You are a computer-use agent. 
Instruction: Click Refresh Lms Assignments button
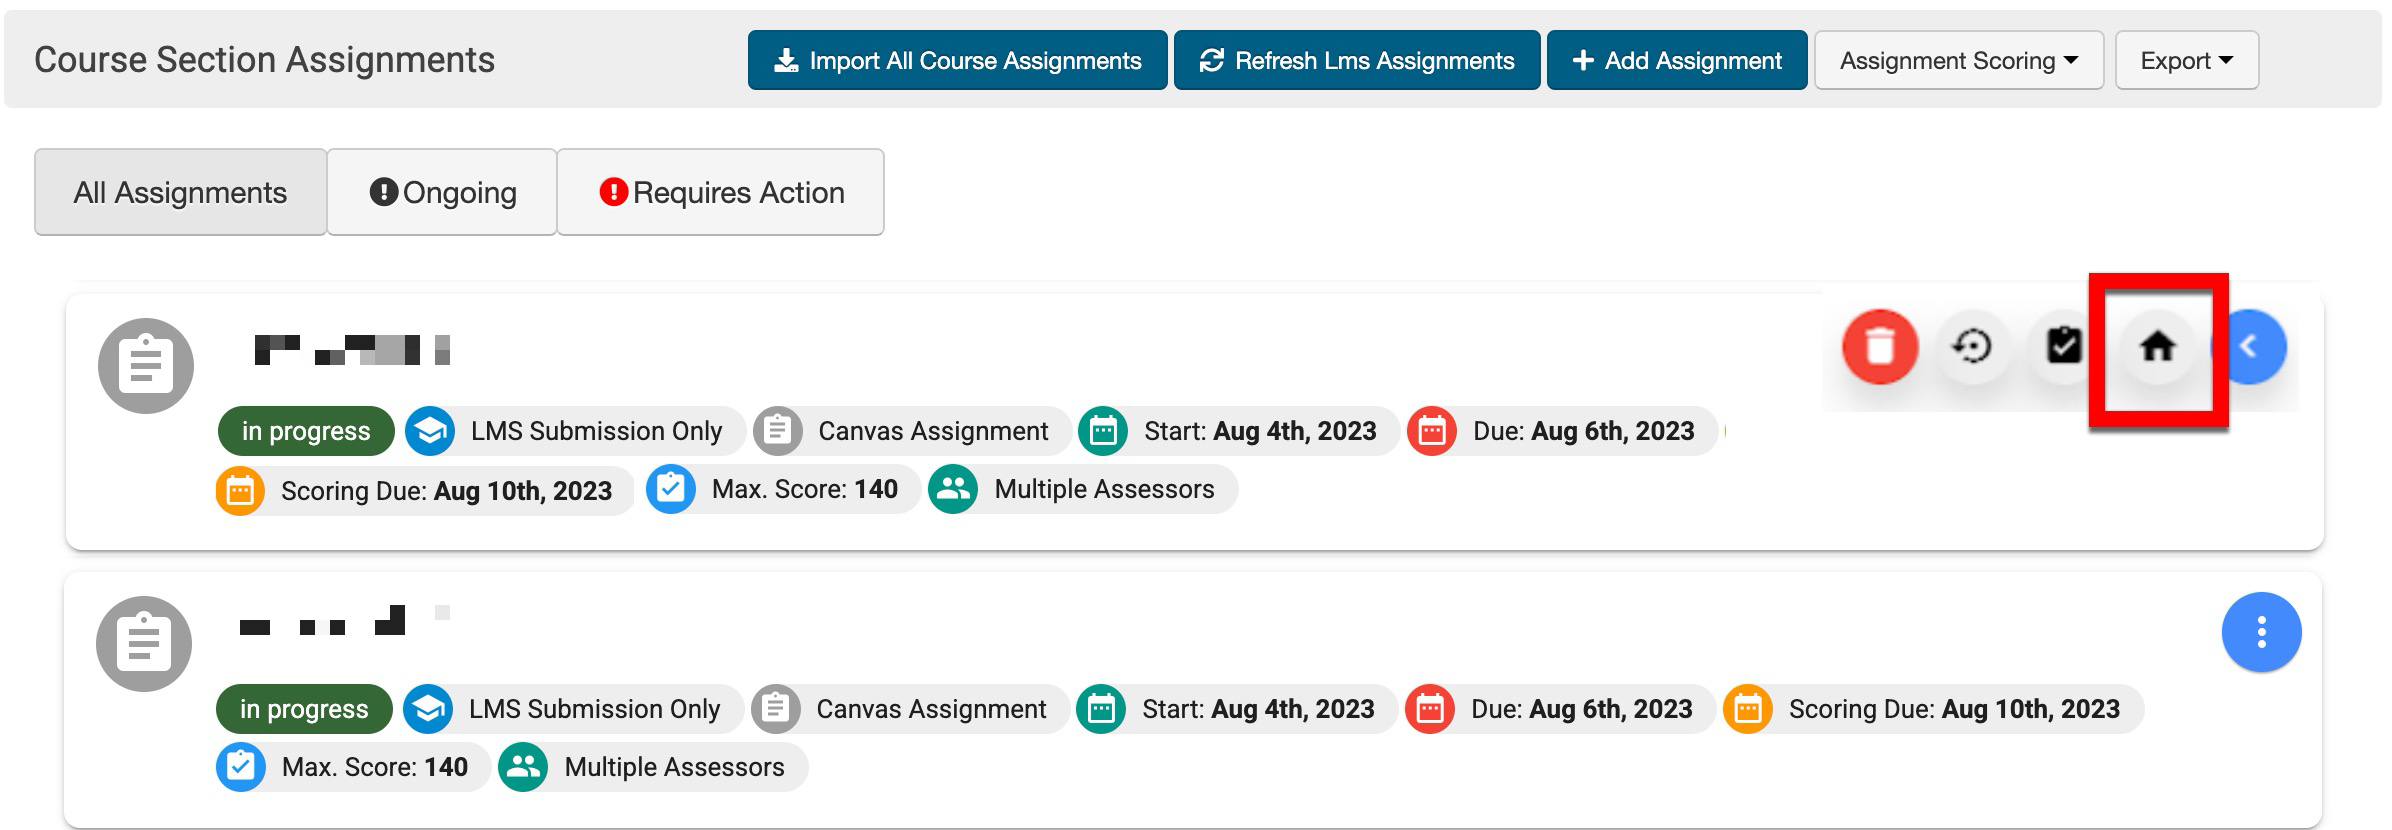point(1356,61)
